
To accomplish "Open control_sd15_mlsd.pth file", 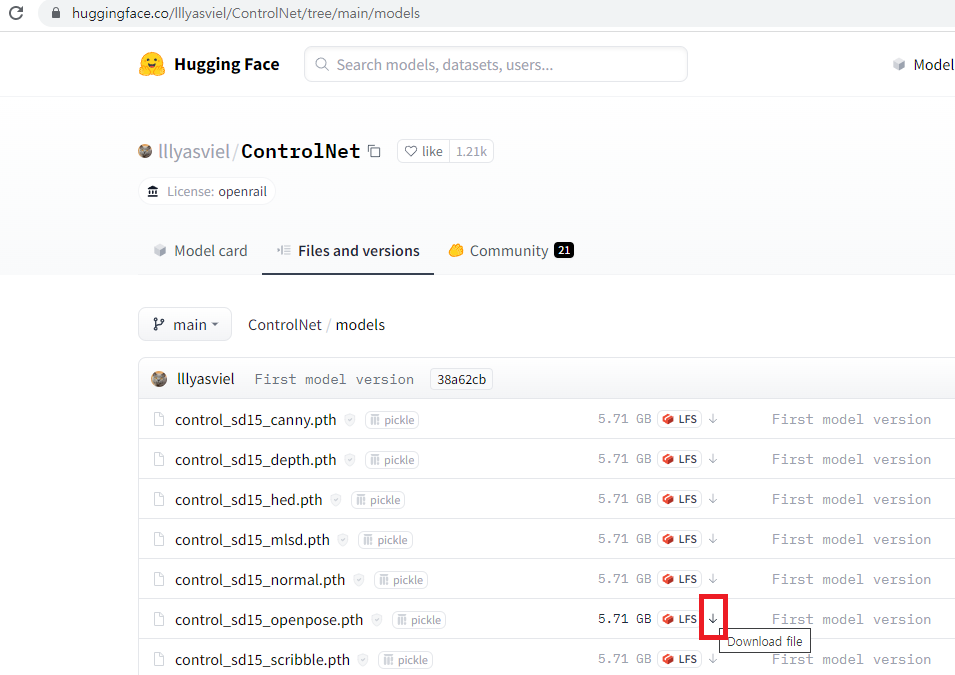I will coord(252,540).
